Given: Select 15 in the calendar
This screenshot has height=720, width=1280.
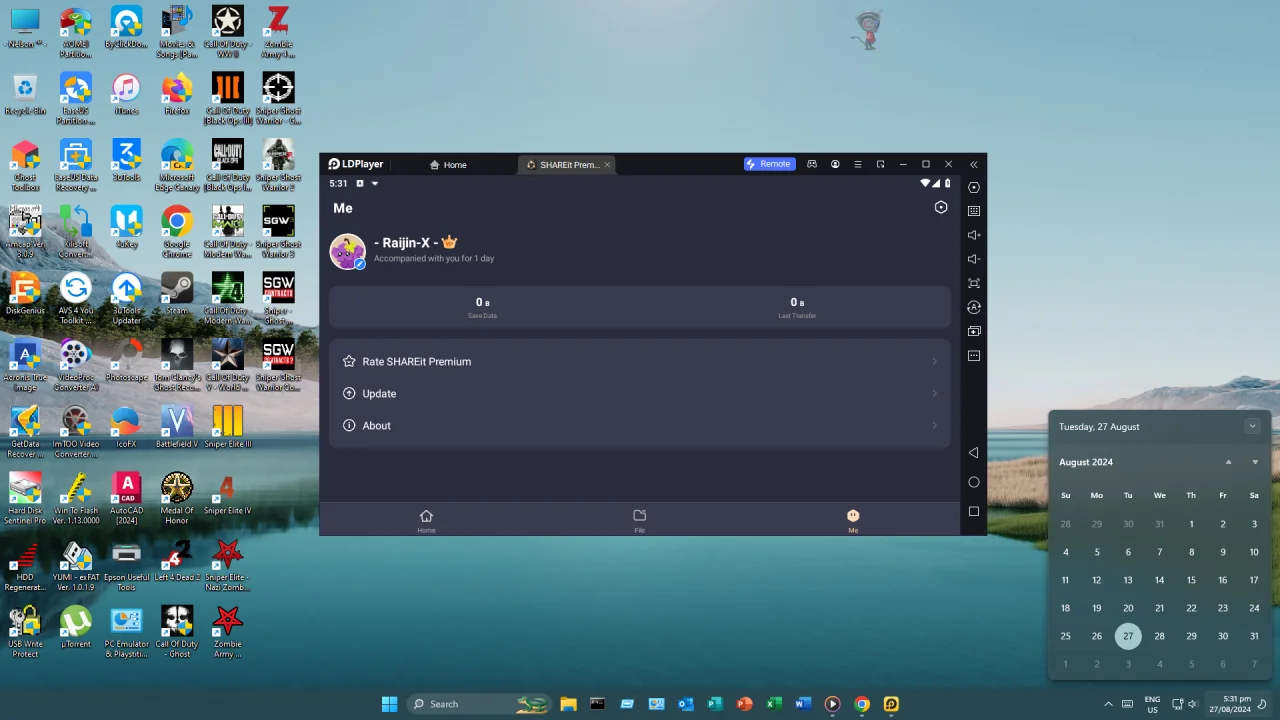Looking at the screenshot, I should click(x=1191, y=580).
